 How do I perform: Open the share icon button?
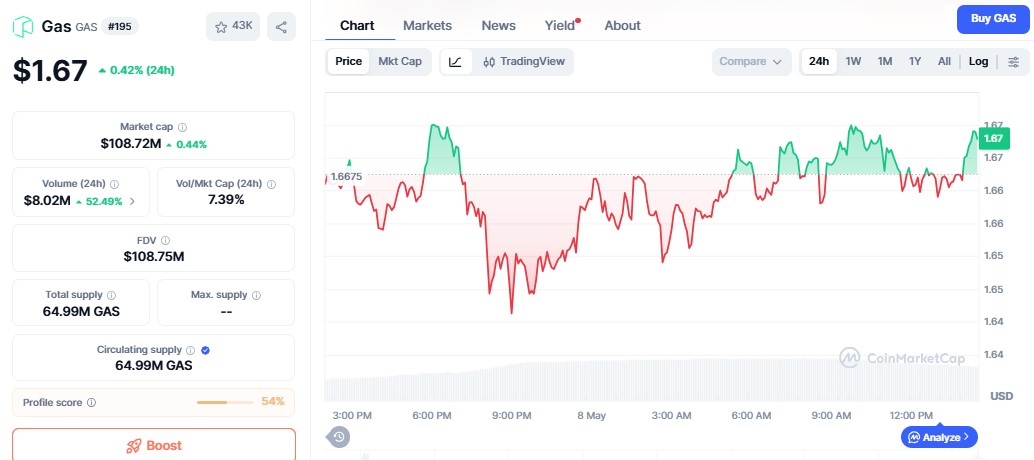[282, 26]
